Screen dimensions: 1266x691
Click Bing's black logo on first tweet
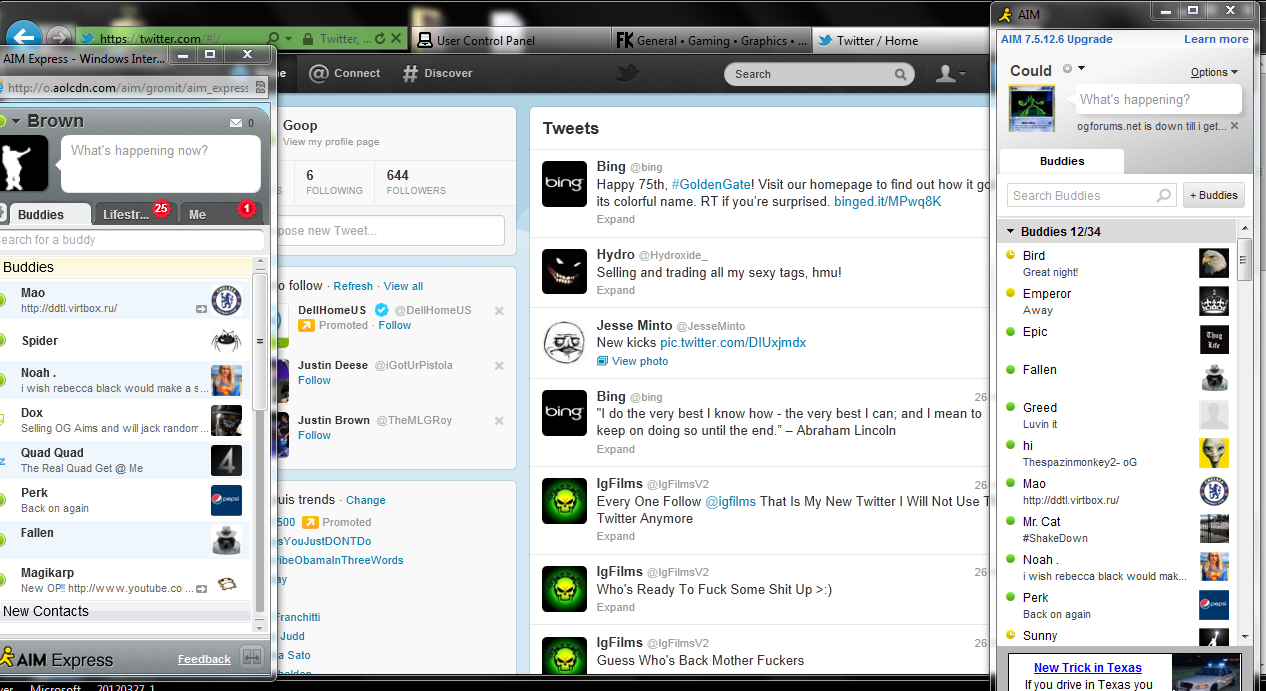[564, 184]
